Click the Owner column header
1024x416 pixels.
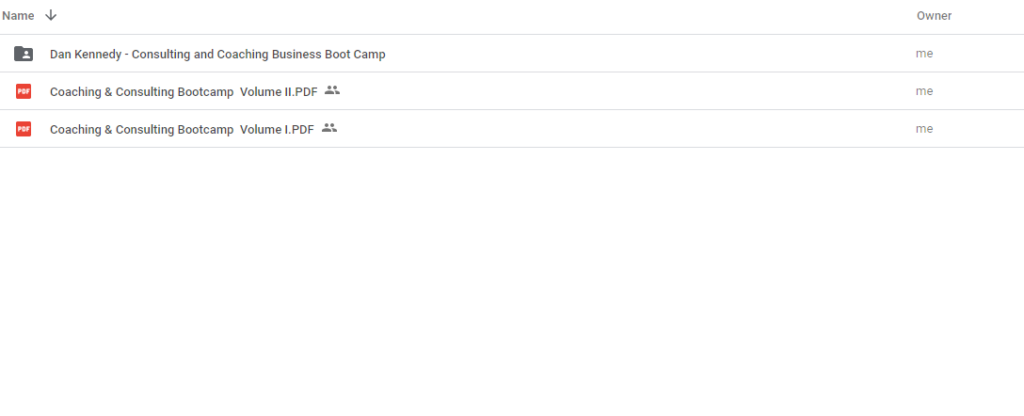[933, 16]
